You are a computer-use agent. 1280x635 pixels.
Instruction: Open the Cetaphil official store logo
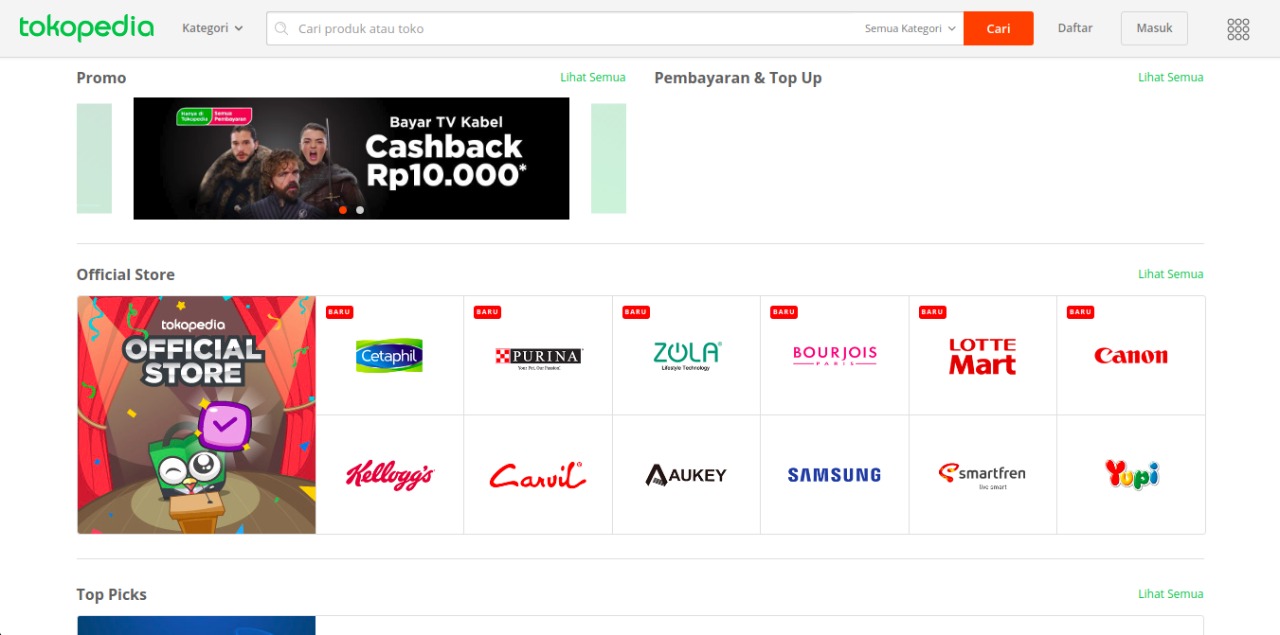pyautogui.click(x=390, y=355)
